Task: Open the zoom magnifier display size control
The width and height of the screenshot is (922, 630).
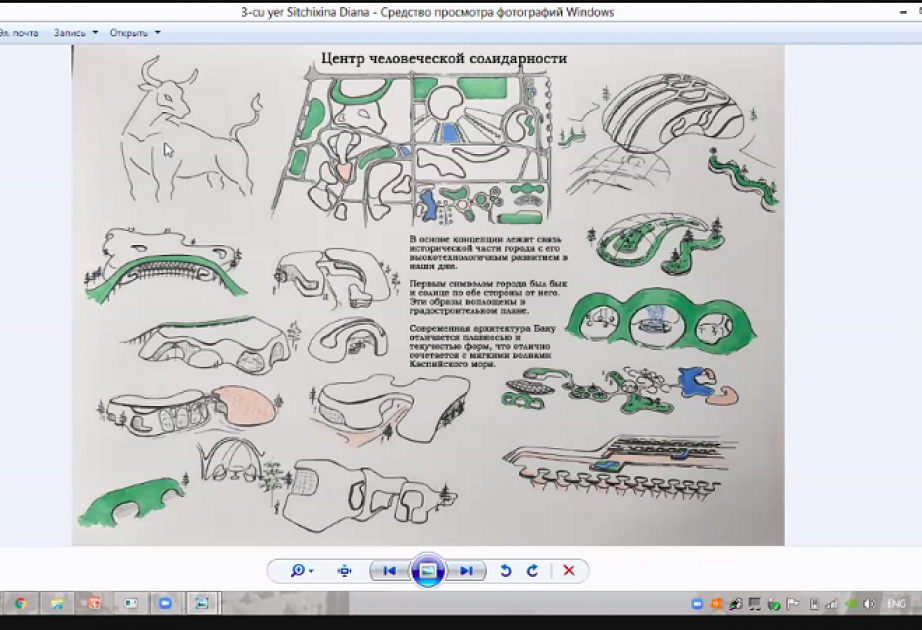Action: coord(302,571)
